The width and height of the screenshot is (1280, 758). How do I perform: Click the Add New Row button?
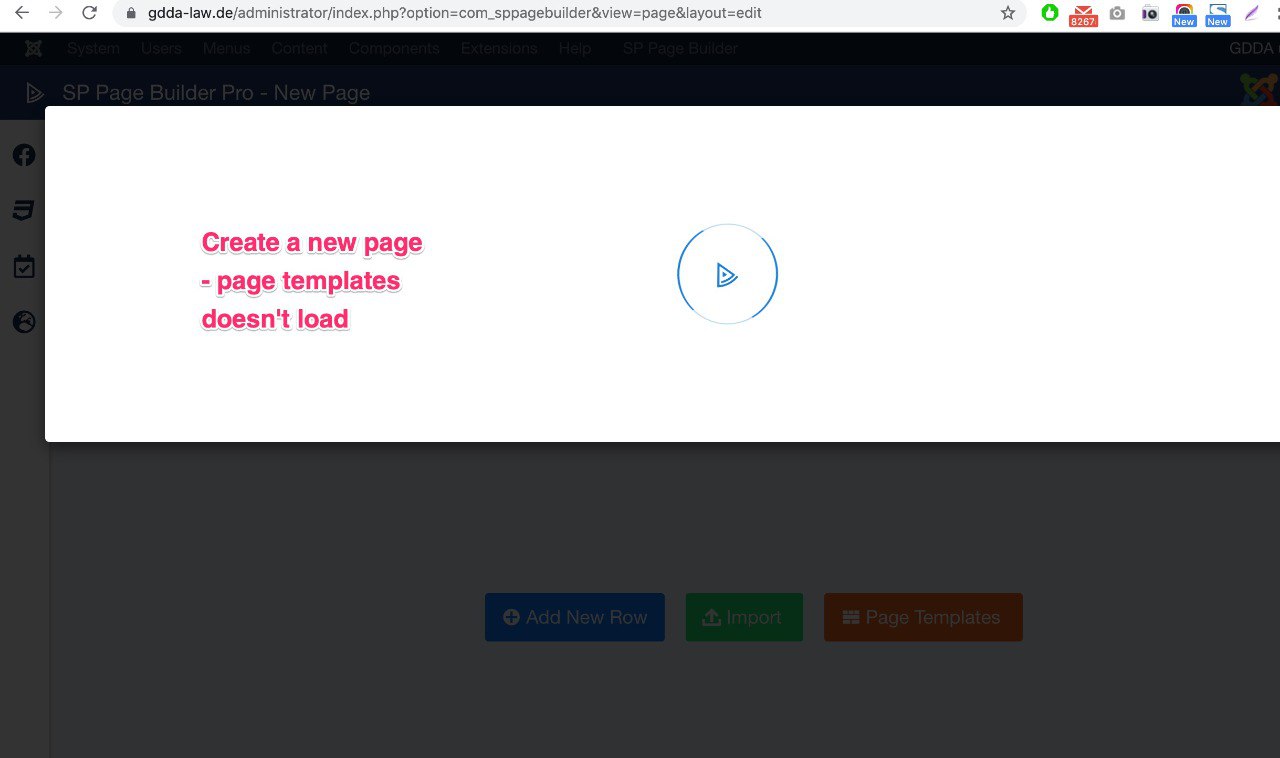click(575, 617)
